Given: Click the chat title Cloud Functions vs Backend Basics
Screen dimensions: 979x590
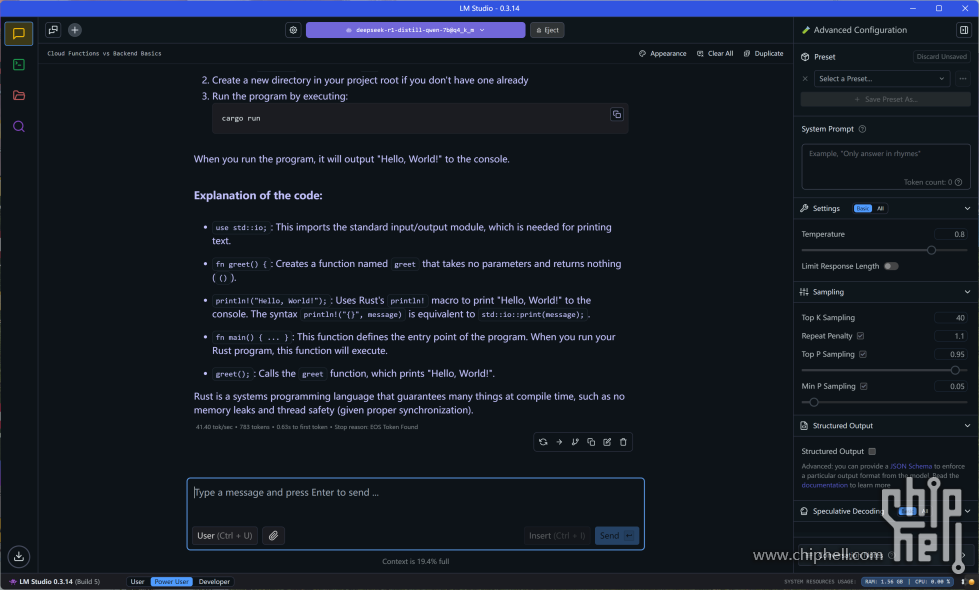Looking at the screenshot, I should [x=104, y=54].
